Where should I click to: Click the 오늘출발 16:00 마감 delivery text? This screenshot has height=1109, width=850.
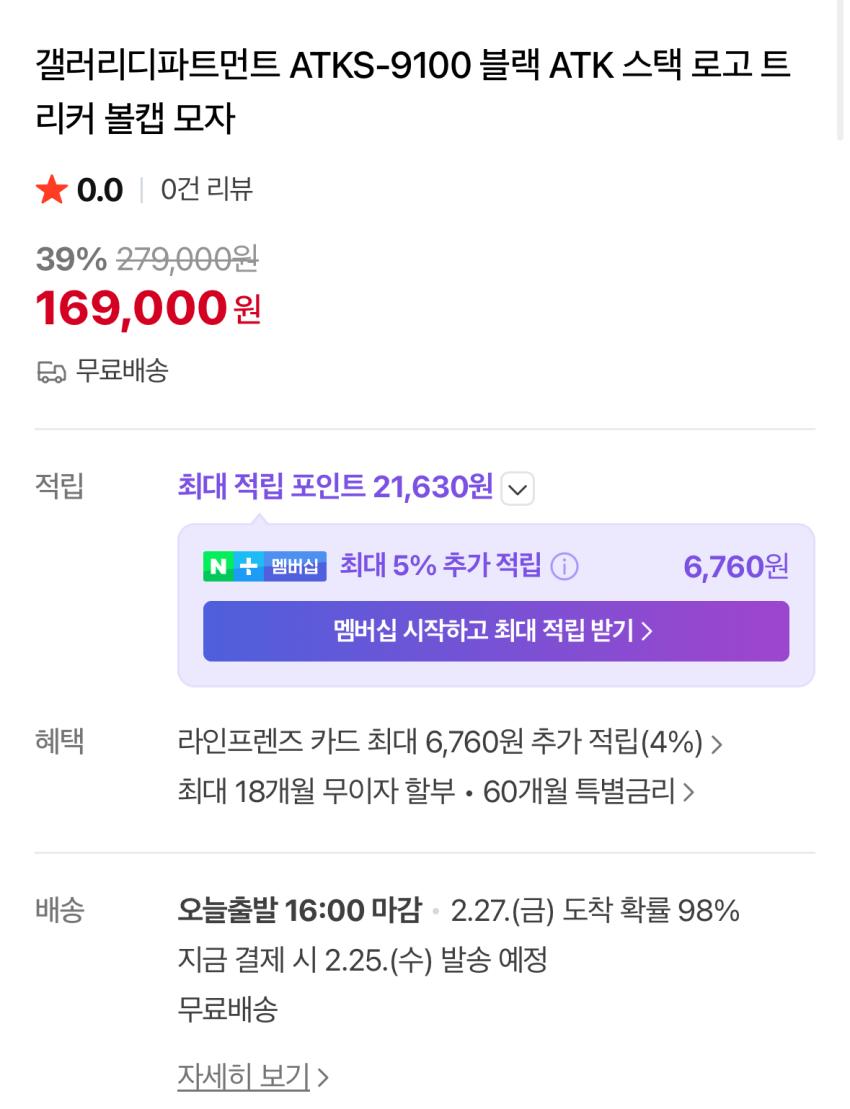[299, 911]
